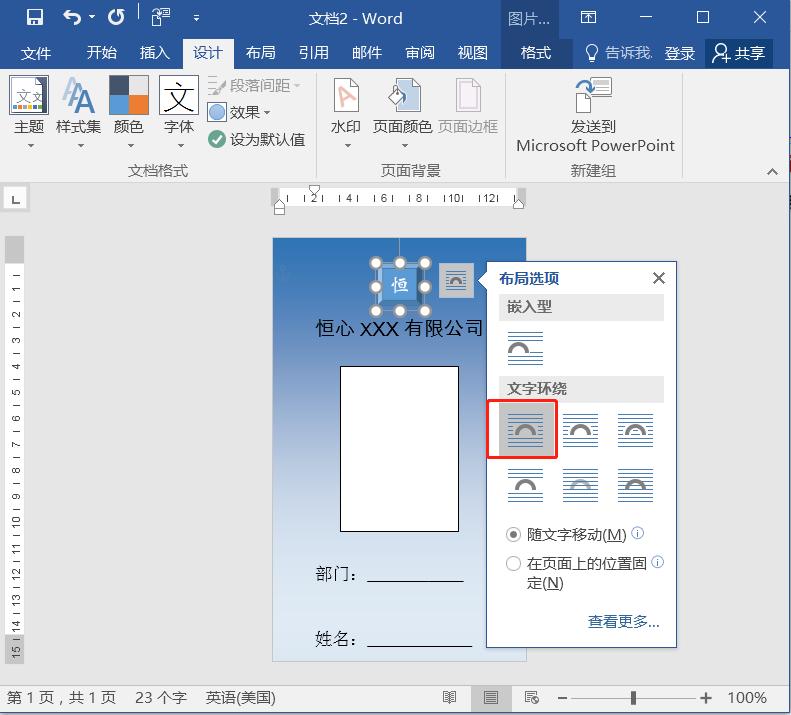Click the 部门 underline field
Image resolution: width=791 pixels, height=715 pixels.
coord(415,575)
